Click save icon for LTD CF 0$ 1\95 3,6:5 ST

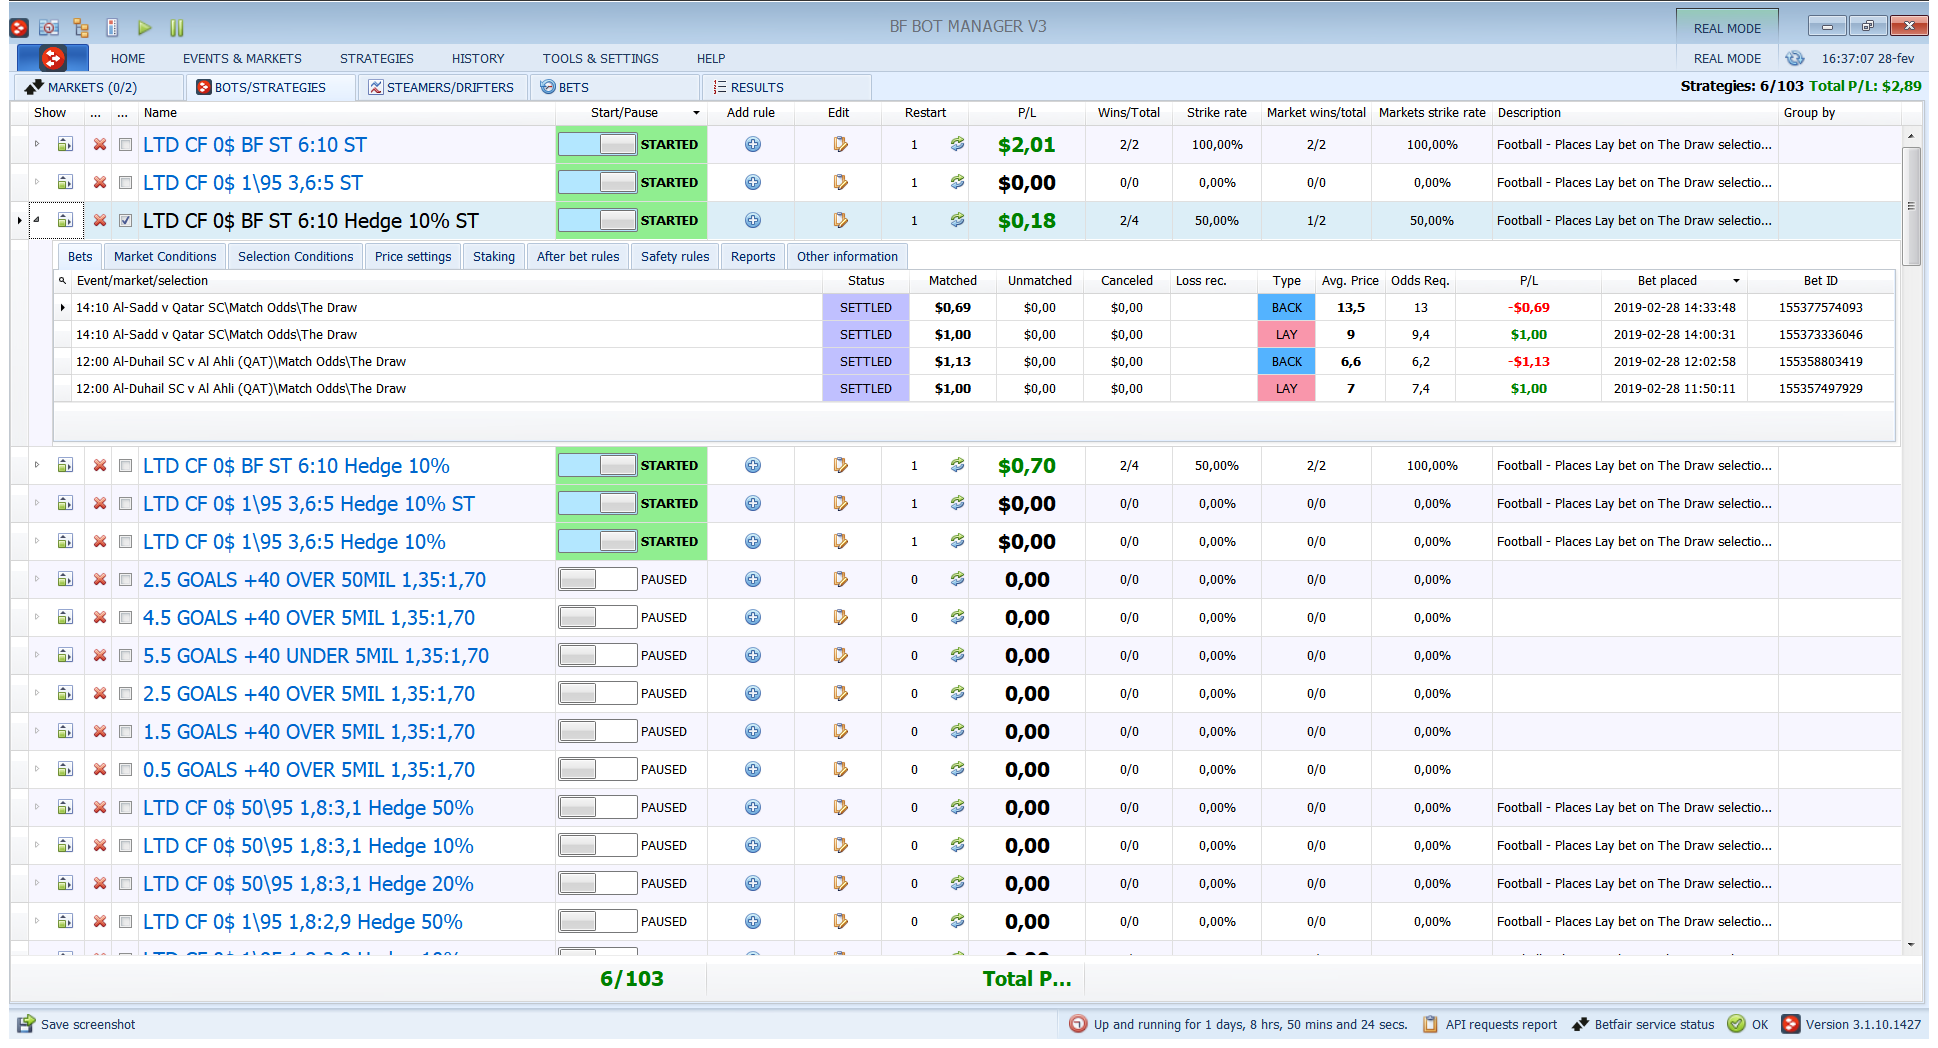65,182
